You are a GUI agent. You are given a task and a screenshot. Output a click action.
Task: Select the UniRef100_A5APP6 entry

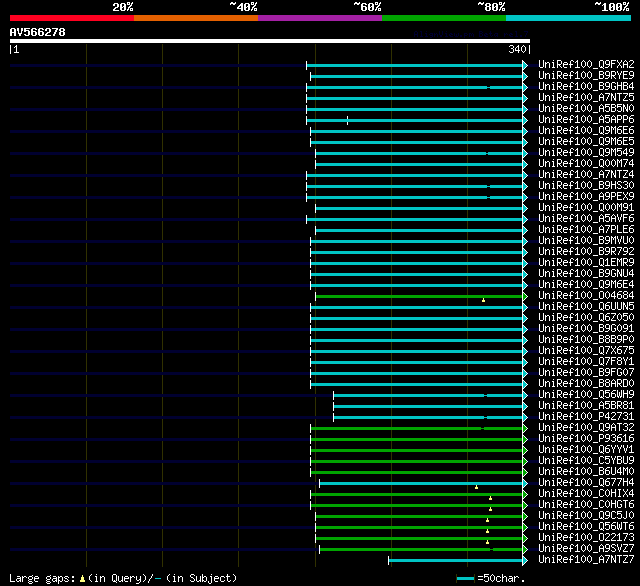pyautogui.click(x=586, y=120)
